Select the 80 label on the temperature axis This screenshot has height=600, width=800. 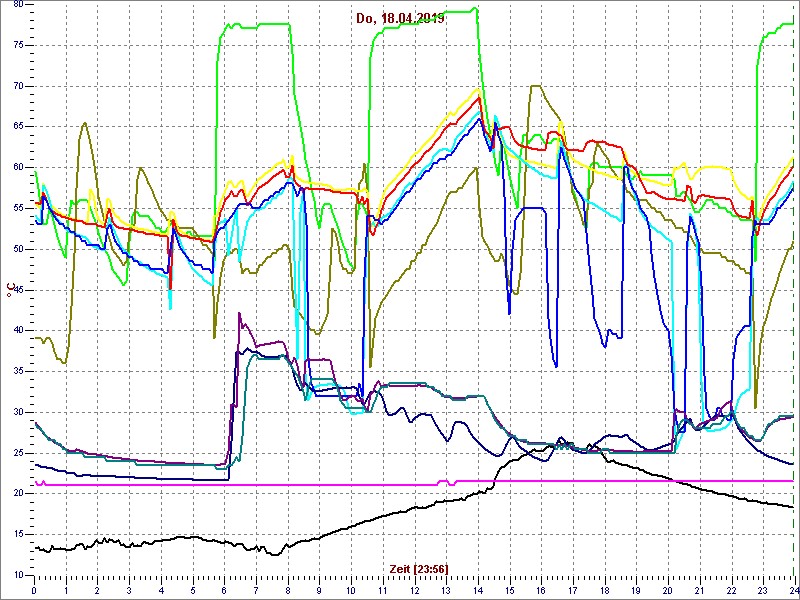(x=18, y=4)
